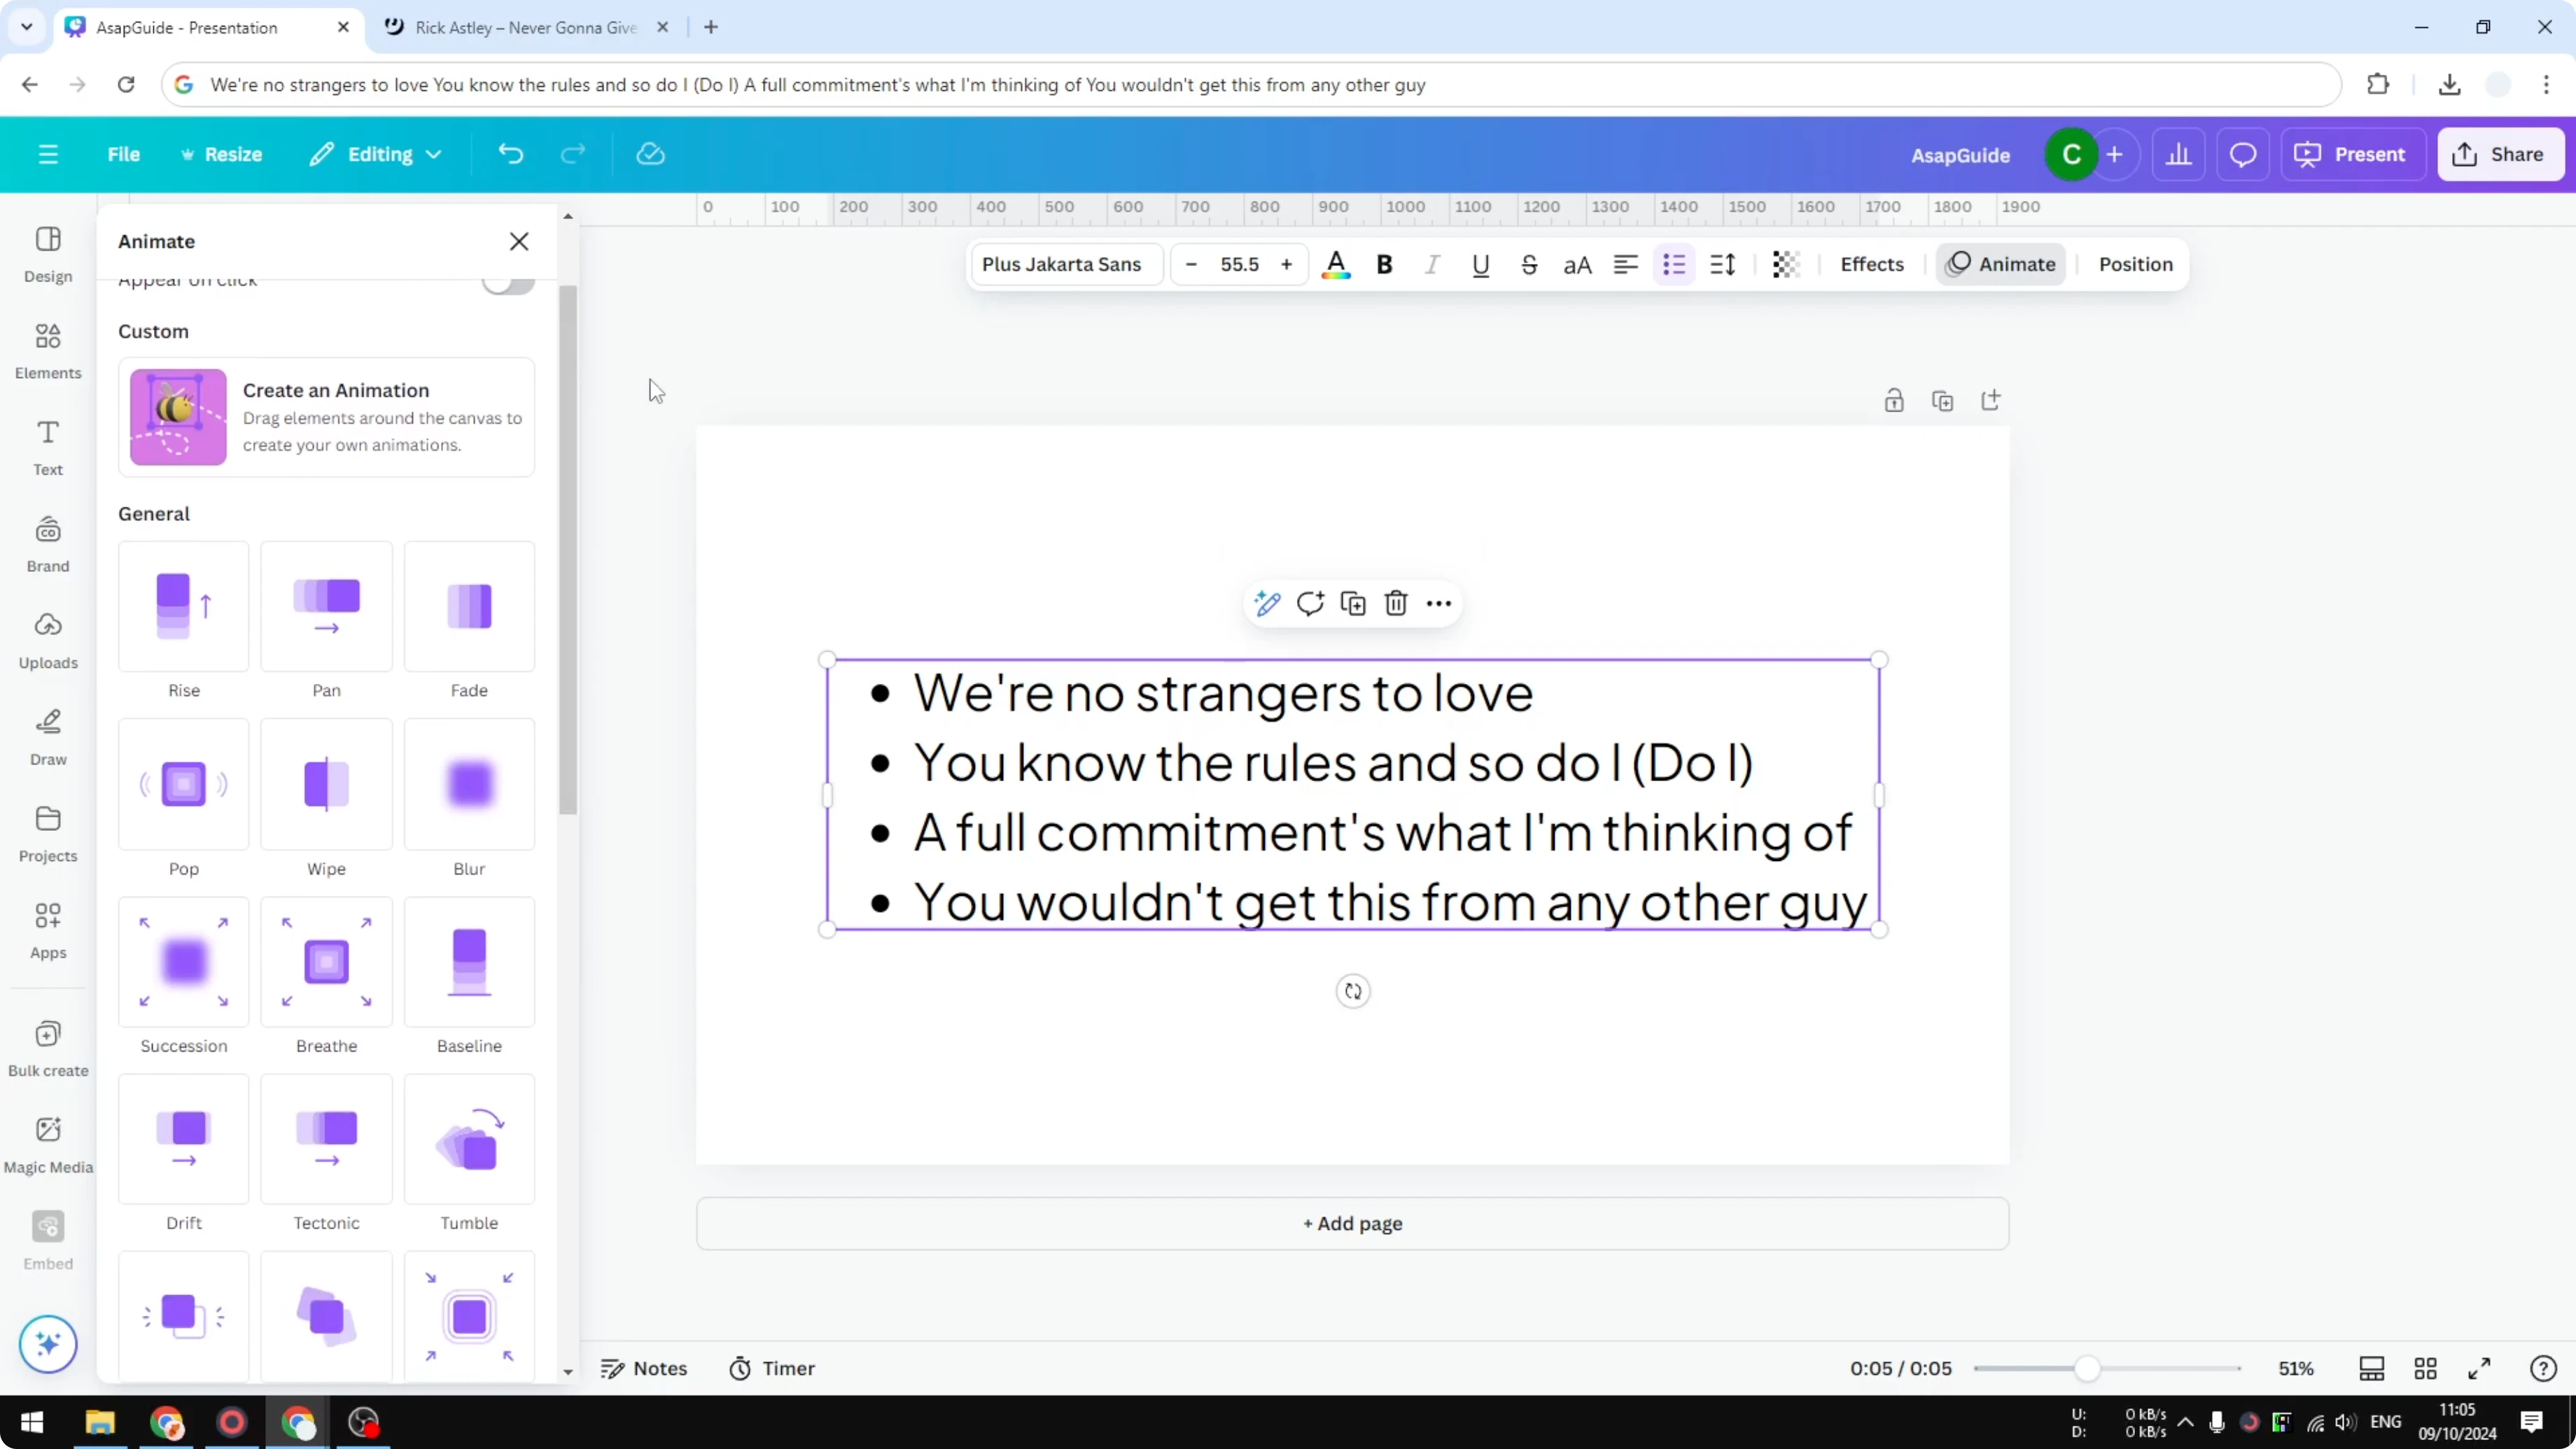Add a new page

pyautogui.click(x=1352, y=1223)
